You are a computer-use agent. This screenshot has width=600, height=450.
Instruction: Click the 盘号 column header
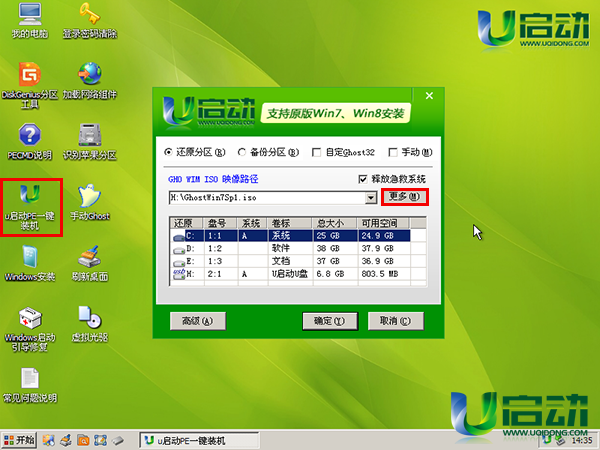click(221, 223)
